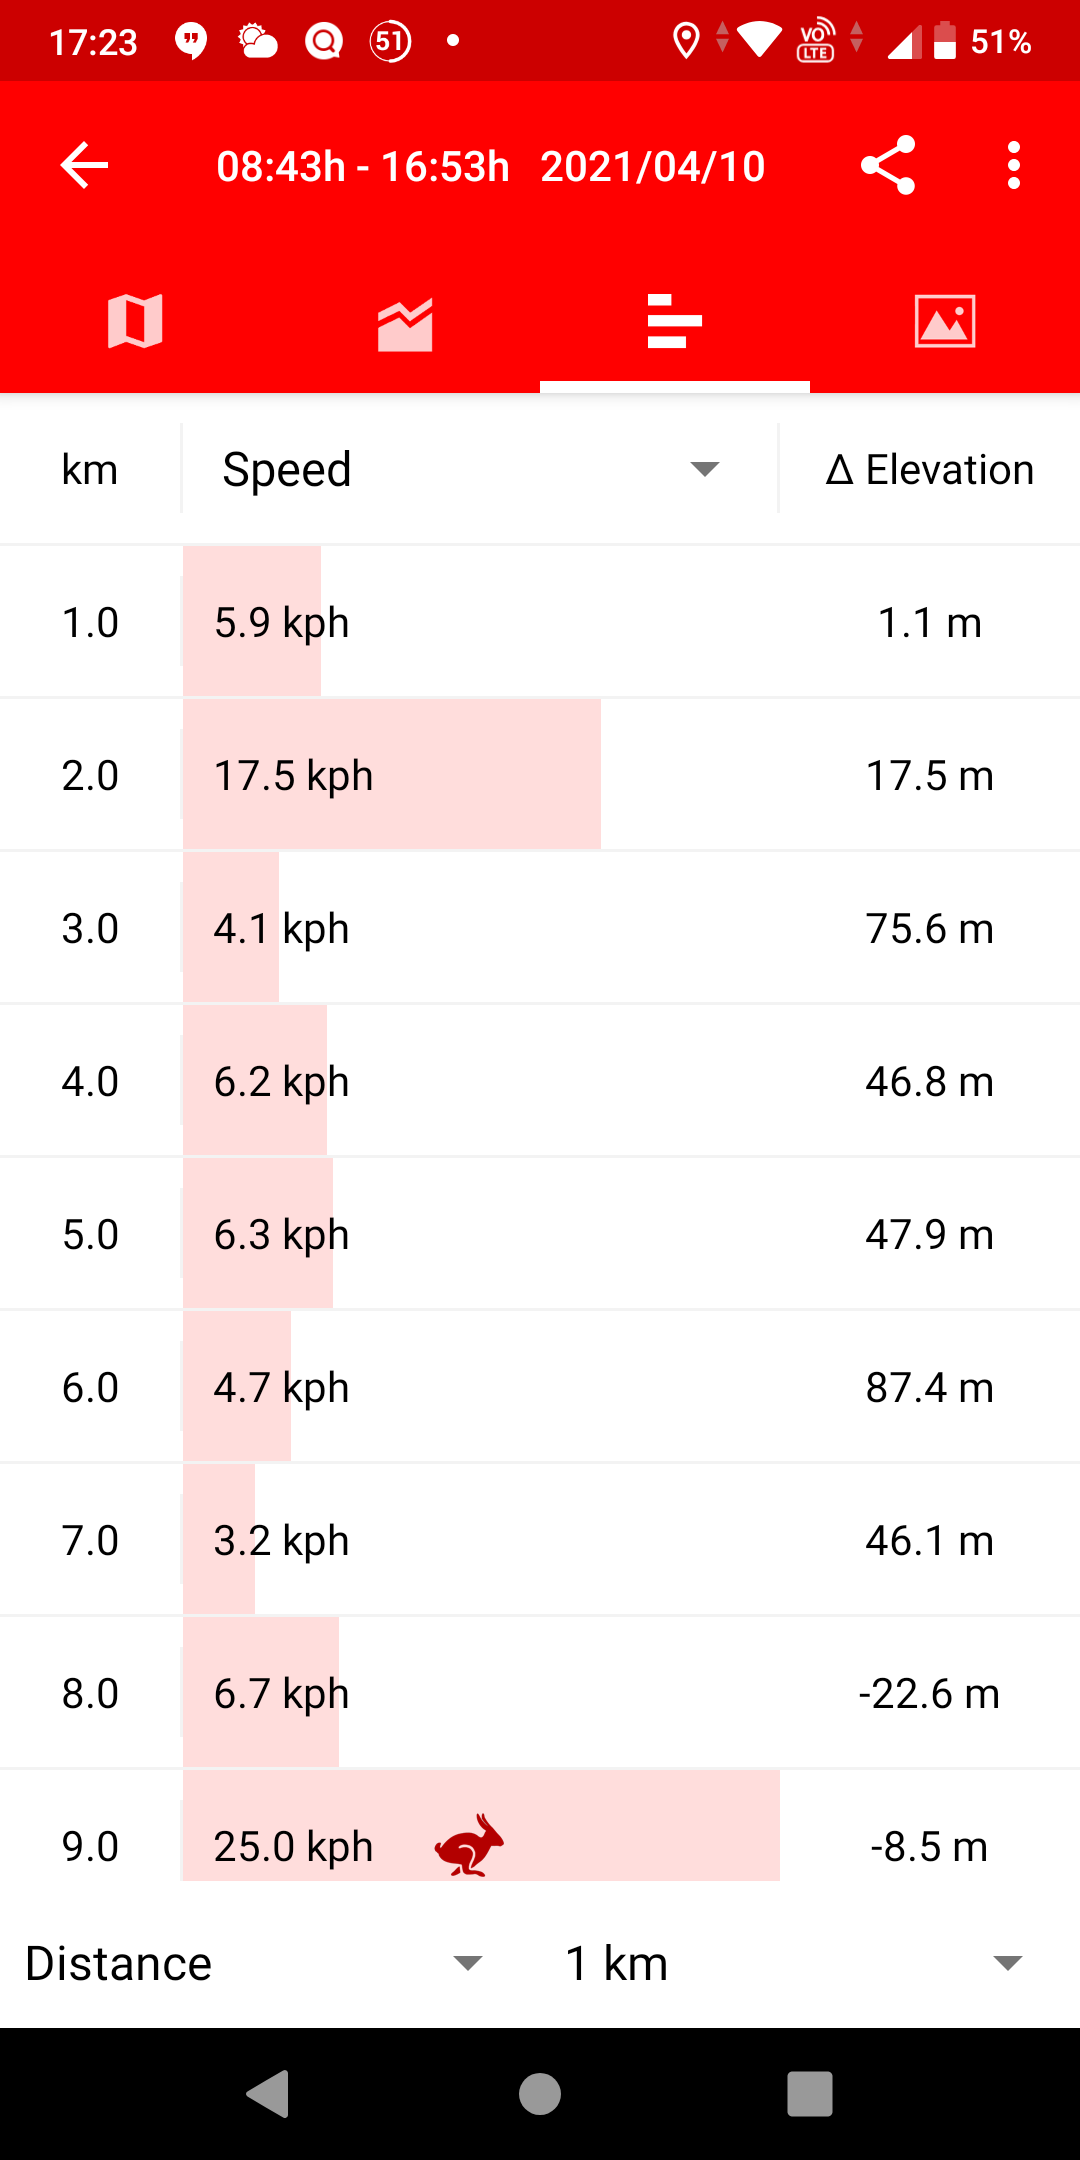
Task: Tap the km column header
Action: click(90, 469)
